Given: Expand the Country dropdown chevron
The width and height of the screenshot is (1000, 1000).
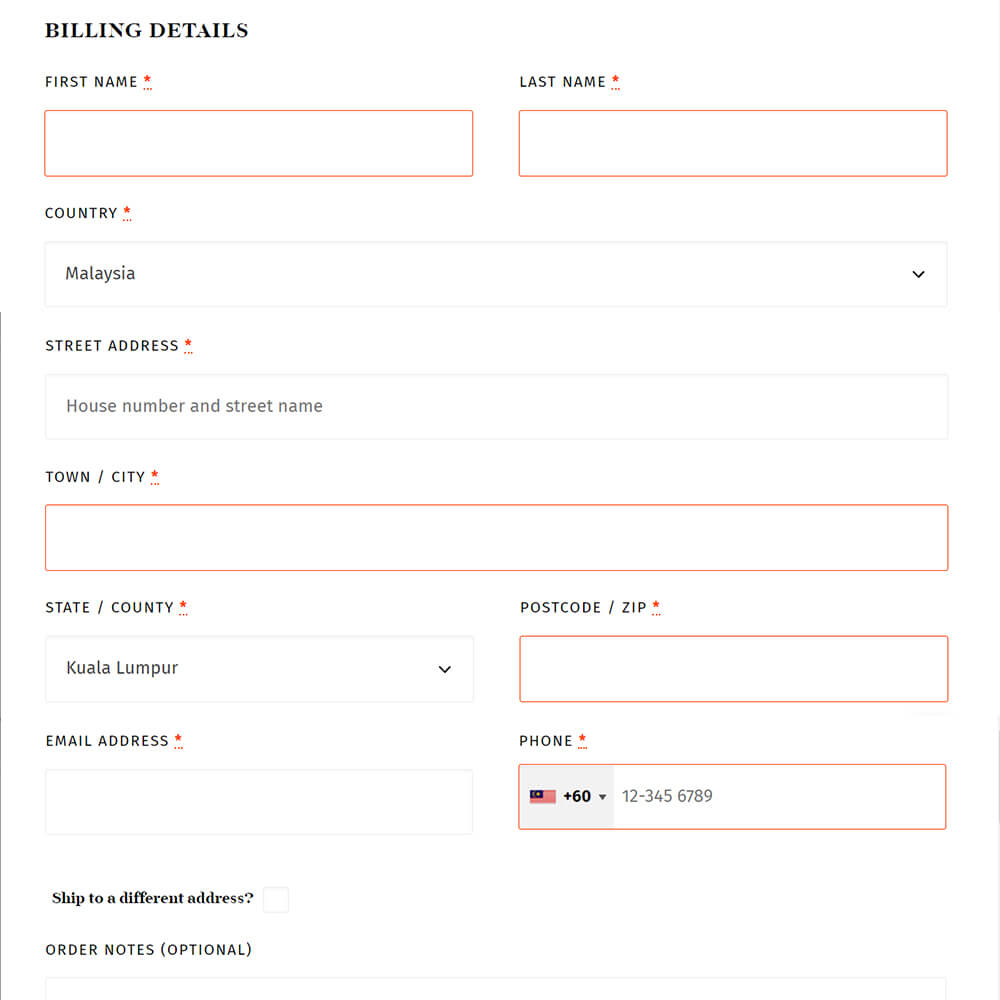Looking at the screenshot, I should (918, 274).
